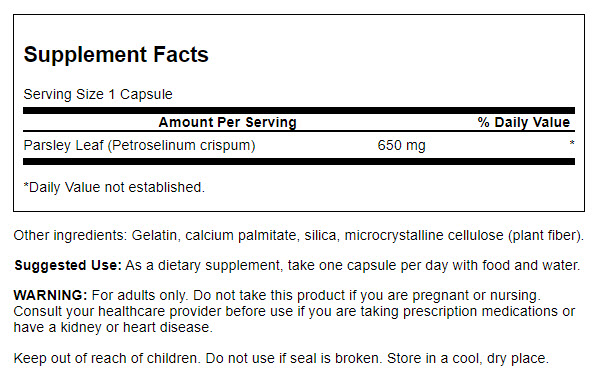This screenshot has width=598, height=376.
Task: Click calcium palmitate in ingredients list
Action: click(241, 235)
